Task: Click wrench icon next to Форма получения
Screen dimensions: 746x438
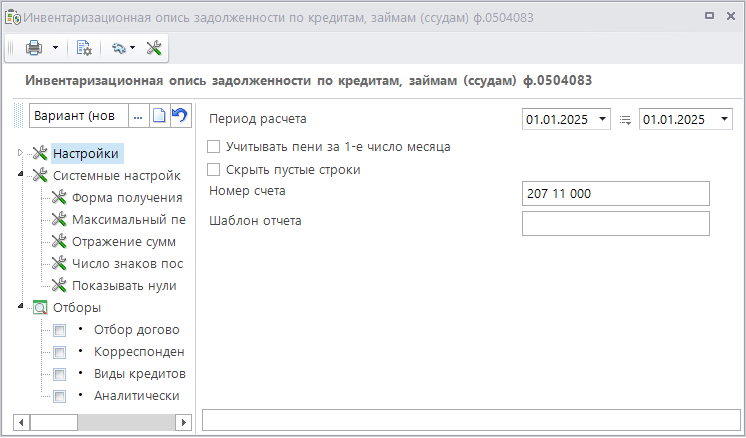Action: (x=59, y=197)
